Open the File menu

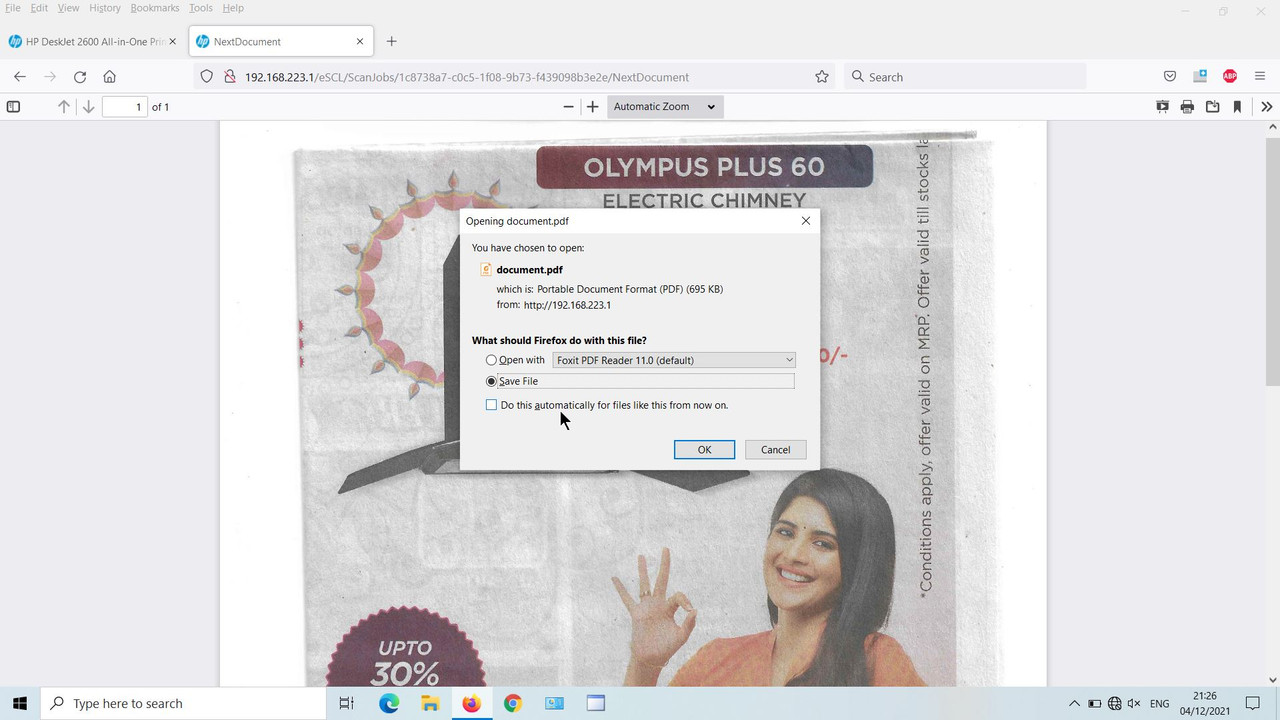[x=13, y=8]
